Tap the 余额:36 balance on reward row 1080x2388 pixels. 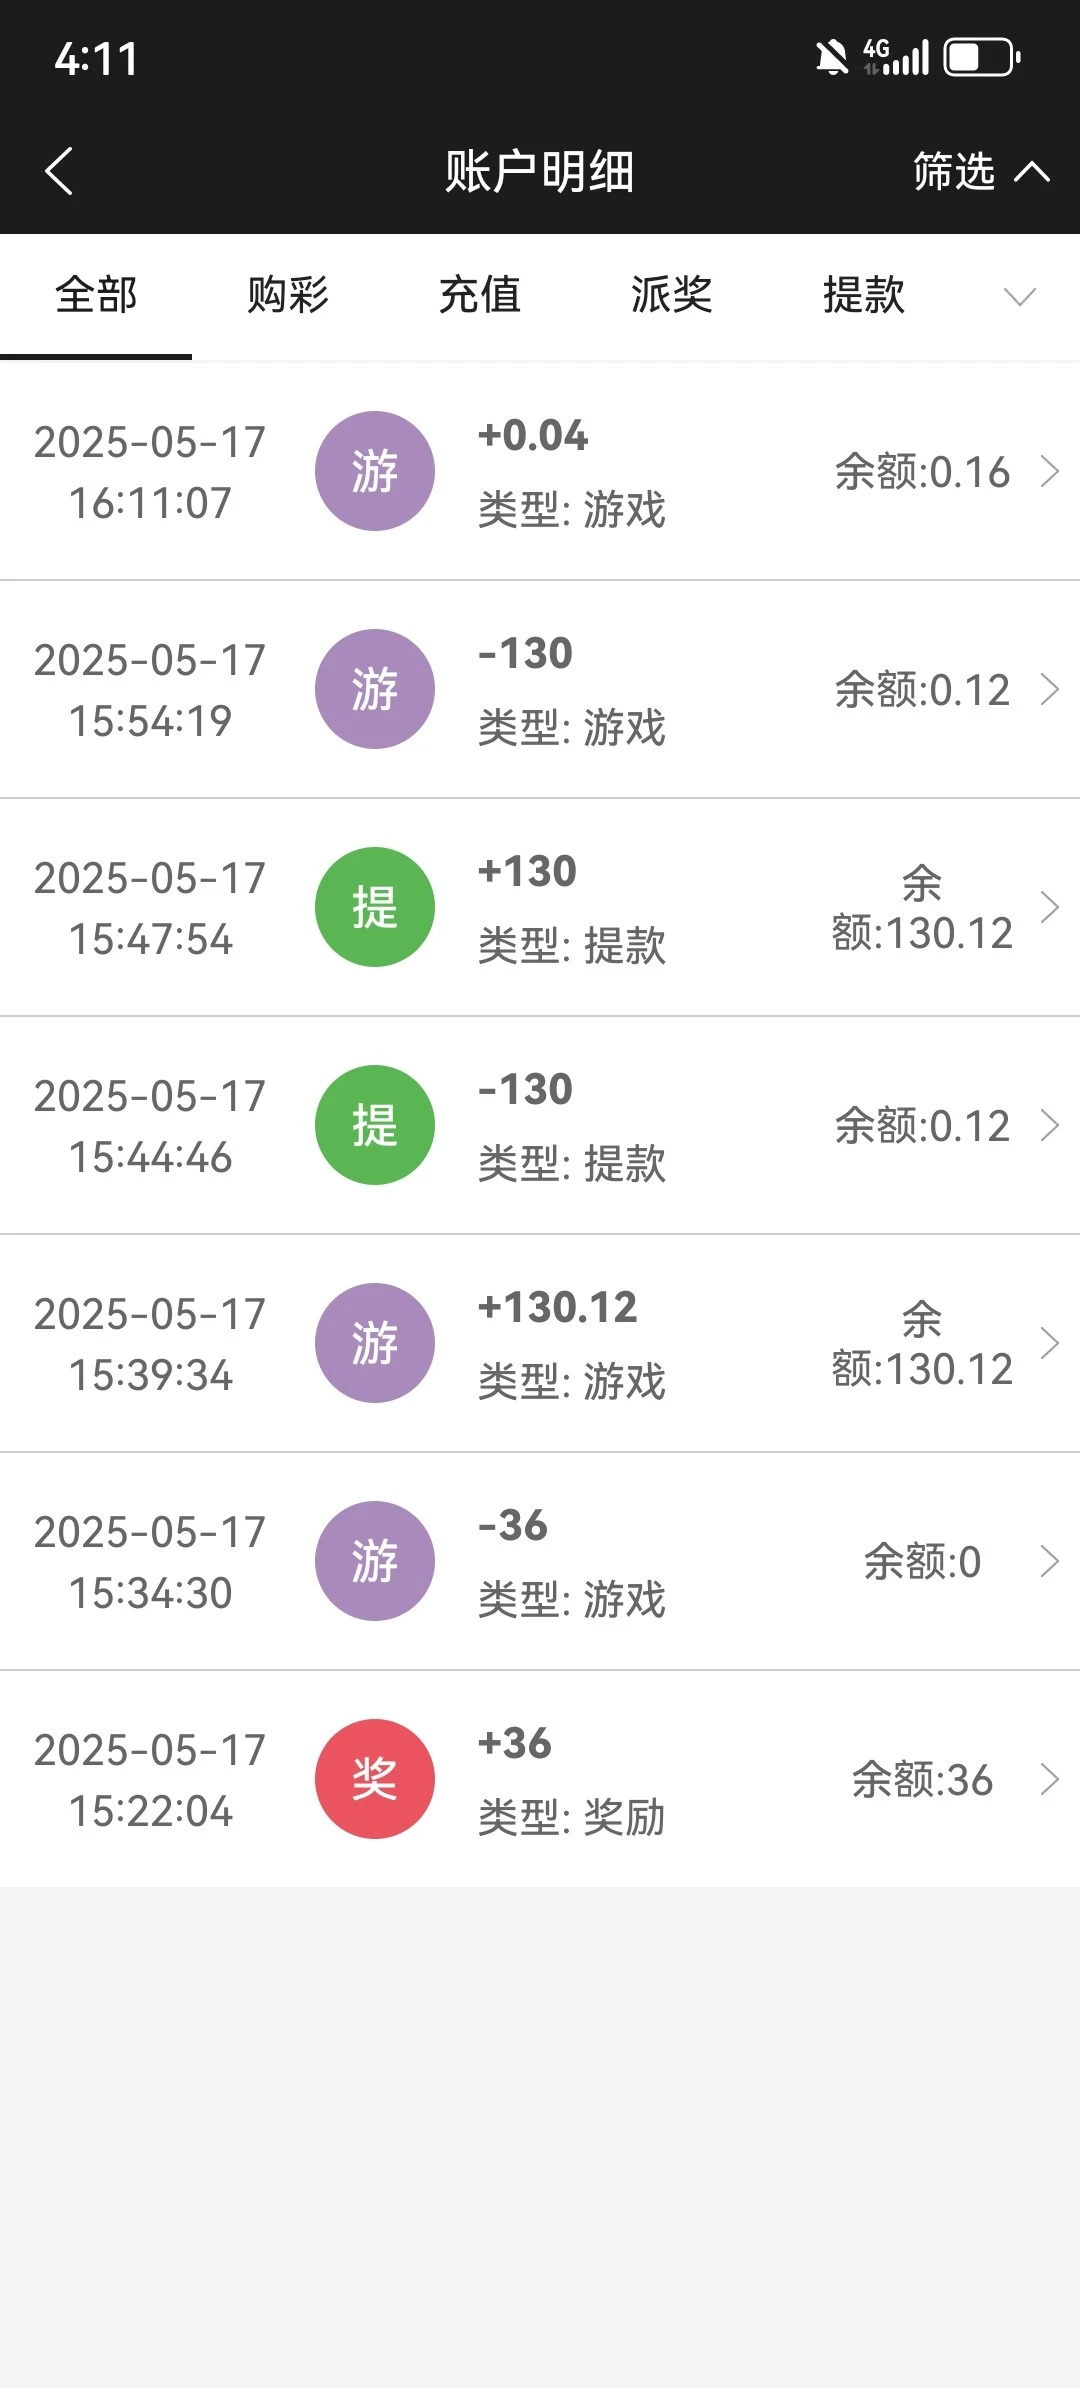tap(922, 1780)
